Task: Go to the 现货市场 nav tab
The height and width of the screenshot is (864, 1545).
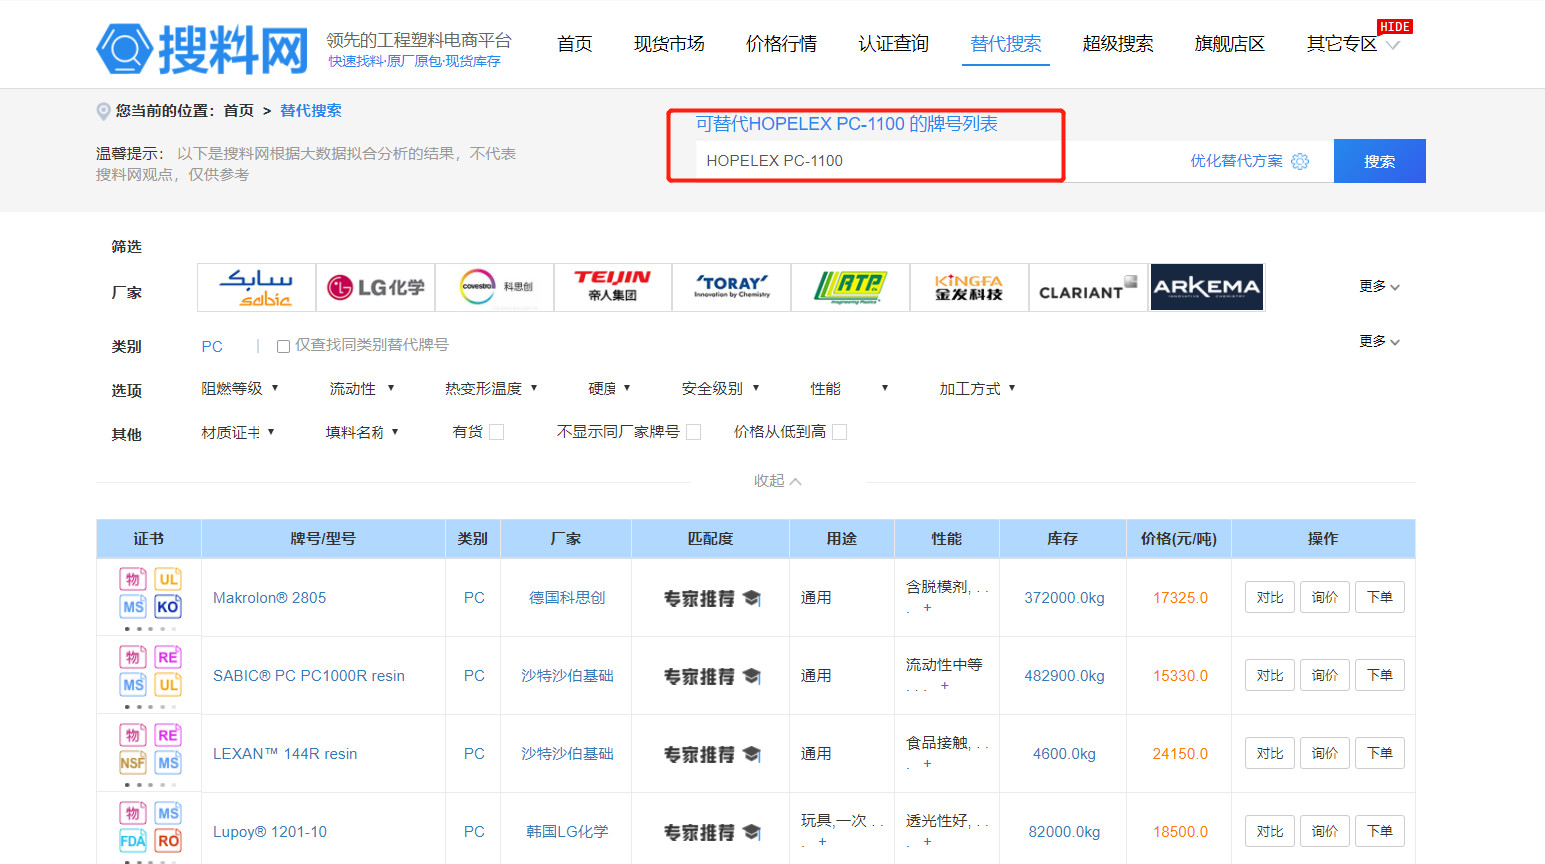Action: [x=669, y=44]
